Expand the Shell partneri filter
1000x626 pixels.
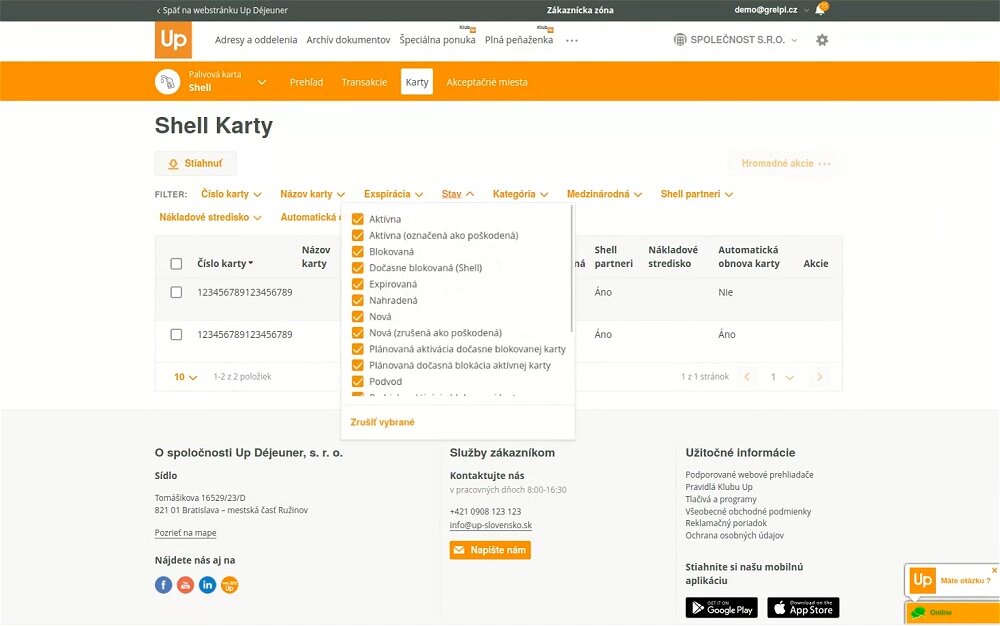[697, 194]
